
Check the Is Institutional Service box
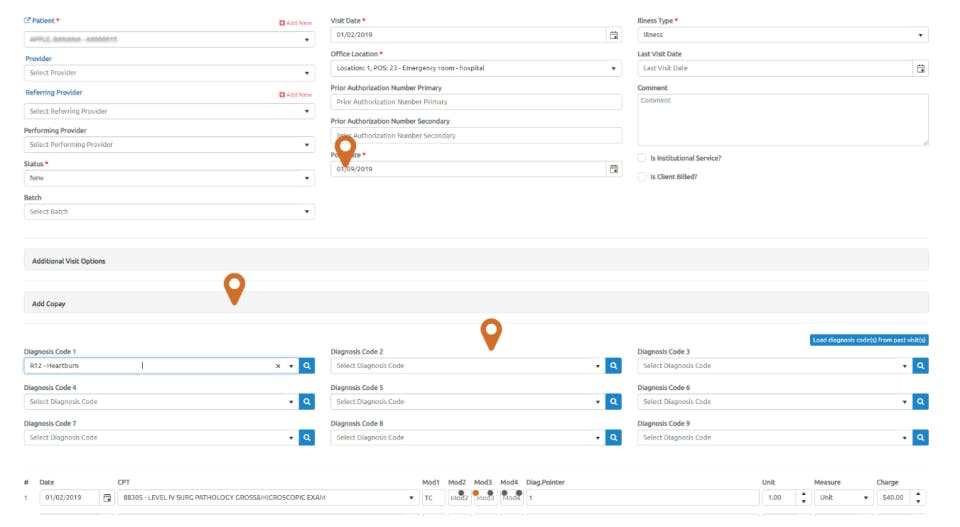[x=642, y=158]
